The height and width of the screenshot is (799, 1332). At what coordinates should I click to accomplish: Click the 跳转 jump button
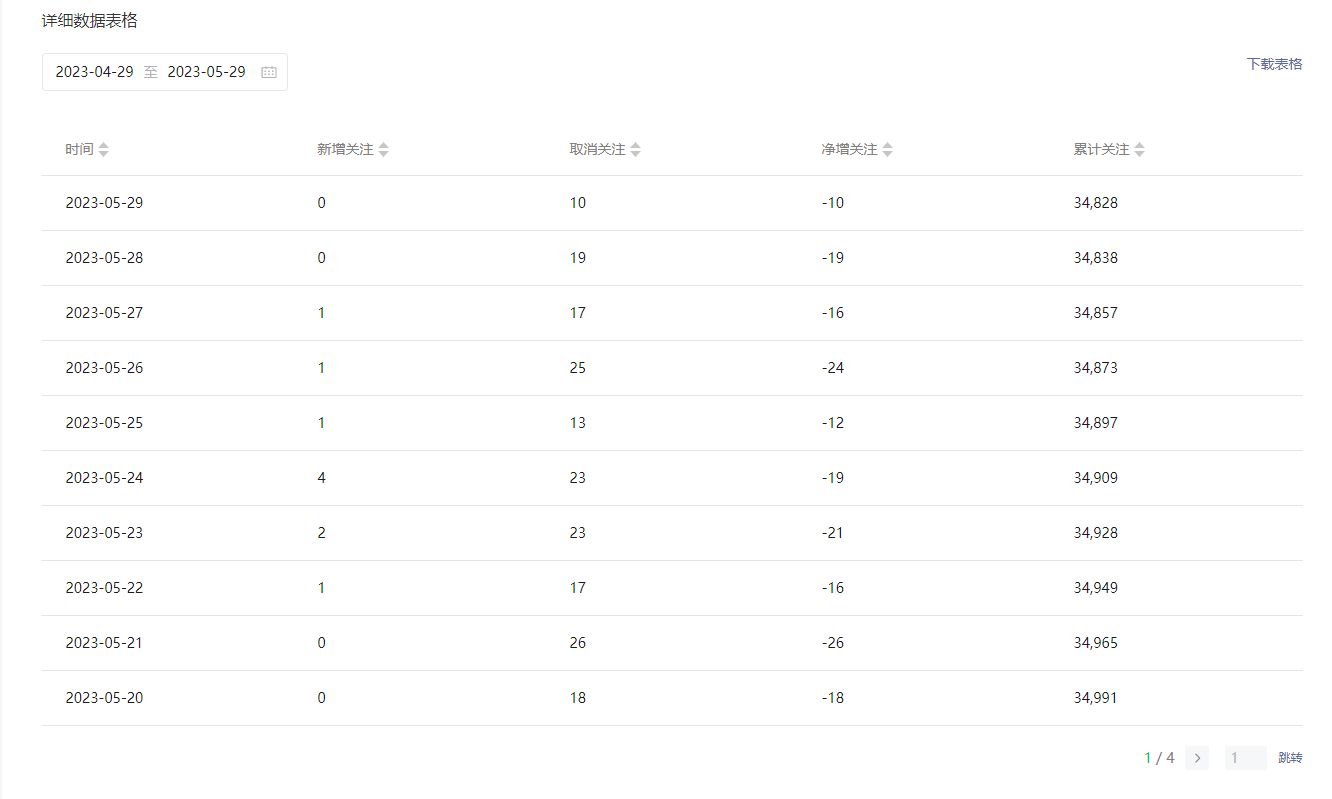[x=1290, y=758]
